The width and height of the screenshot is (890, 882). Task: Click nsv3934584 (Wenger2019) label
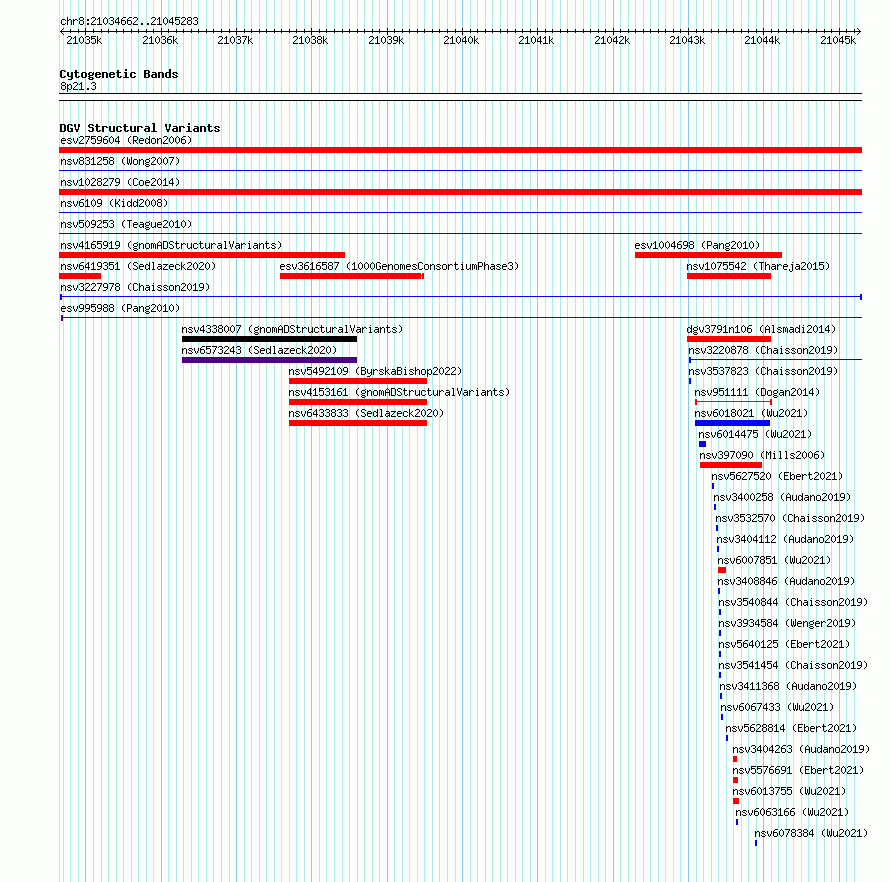pyautogui.click(x=787, y=623)
